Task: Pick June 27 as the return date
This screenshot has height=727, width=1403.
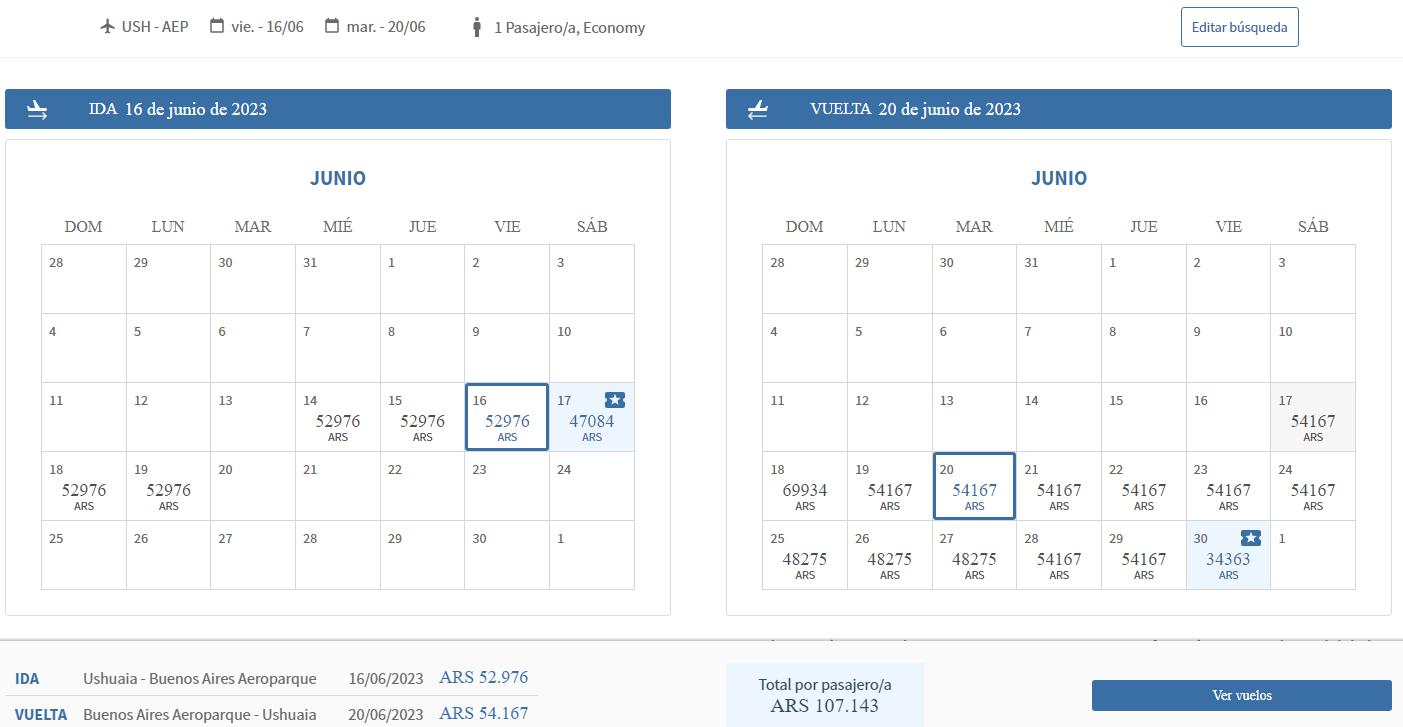Action: [x=974, y=556]
